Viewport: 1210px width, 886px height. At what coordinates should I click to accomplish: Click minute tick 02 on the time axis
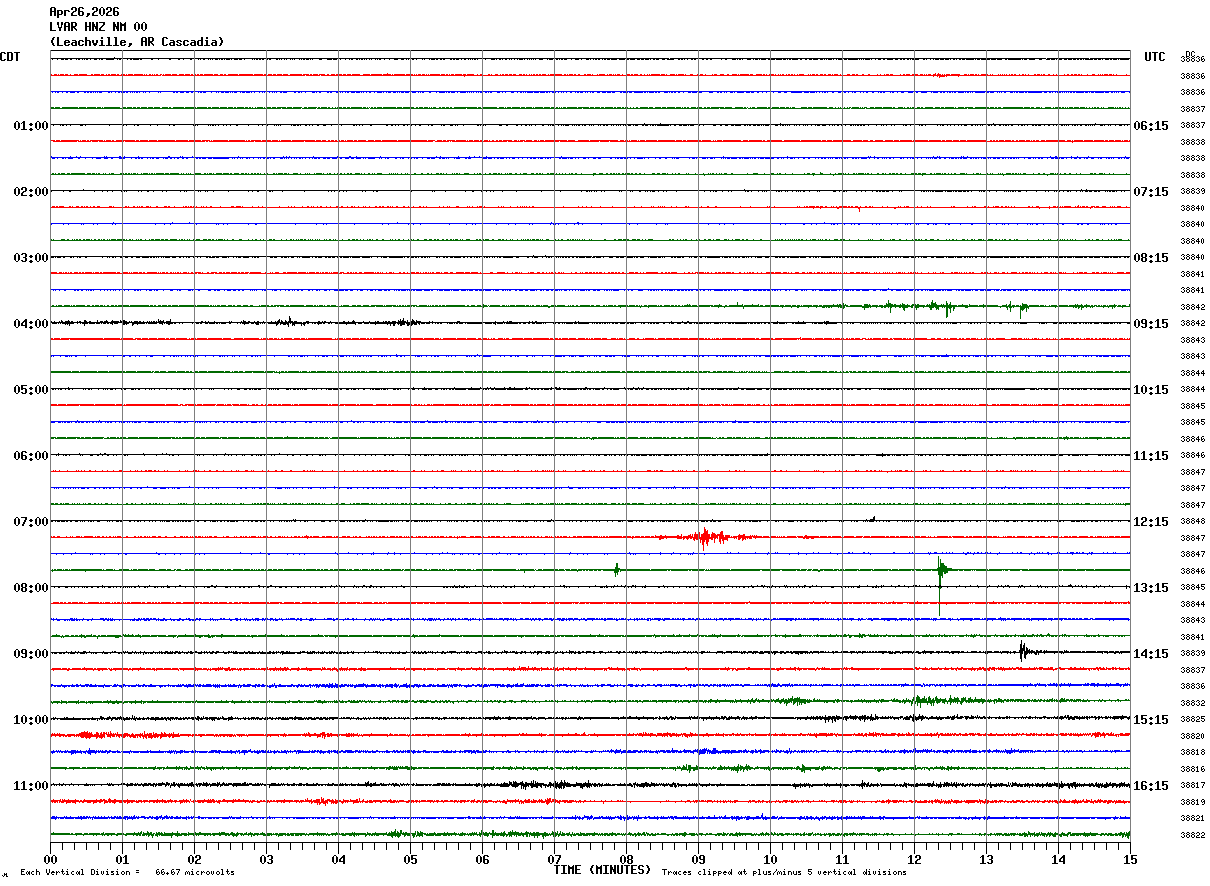tap(194, 859)
